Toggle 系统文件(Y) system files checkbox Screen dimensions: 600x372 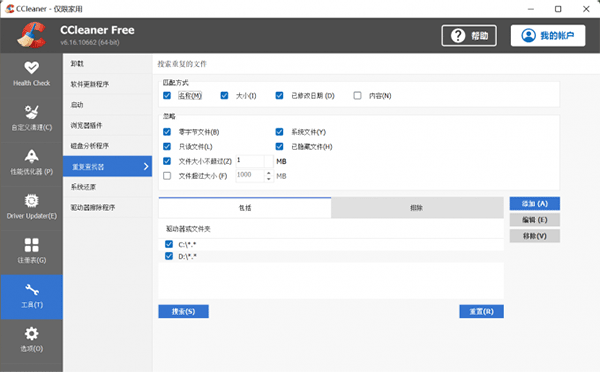279,132
